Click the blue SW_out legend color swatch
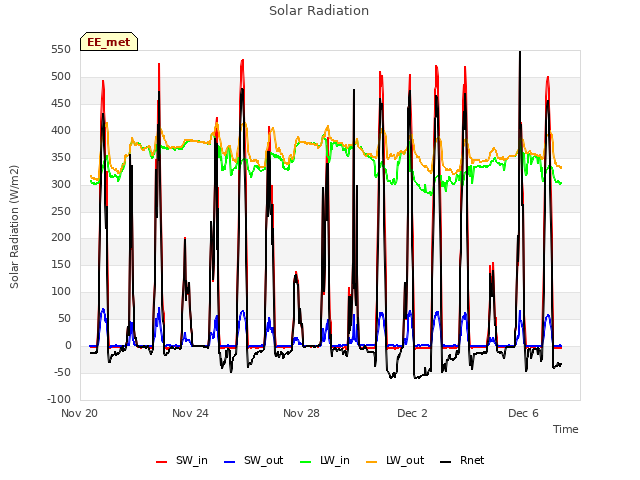The width and height of the screenshot is (640, 480). point(230,462)
